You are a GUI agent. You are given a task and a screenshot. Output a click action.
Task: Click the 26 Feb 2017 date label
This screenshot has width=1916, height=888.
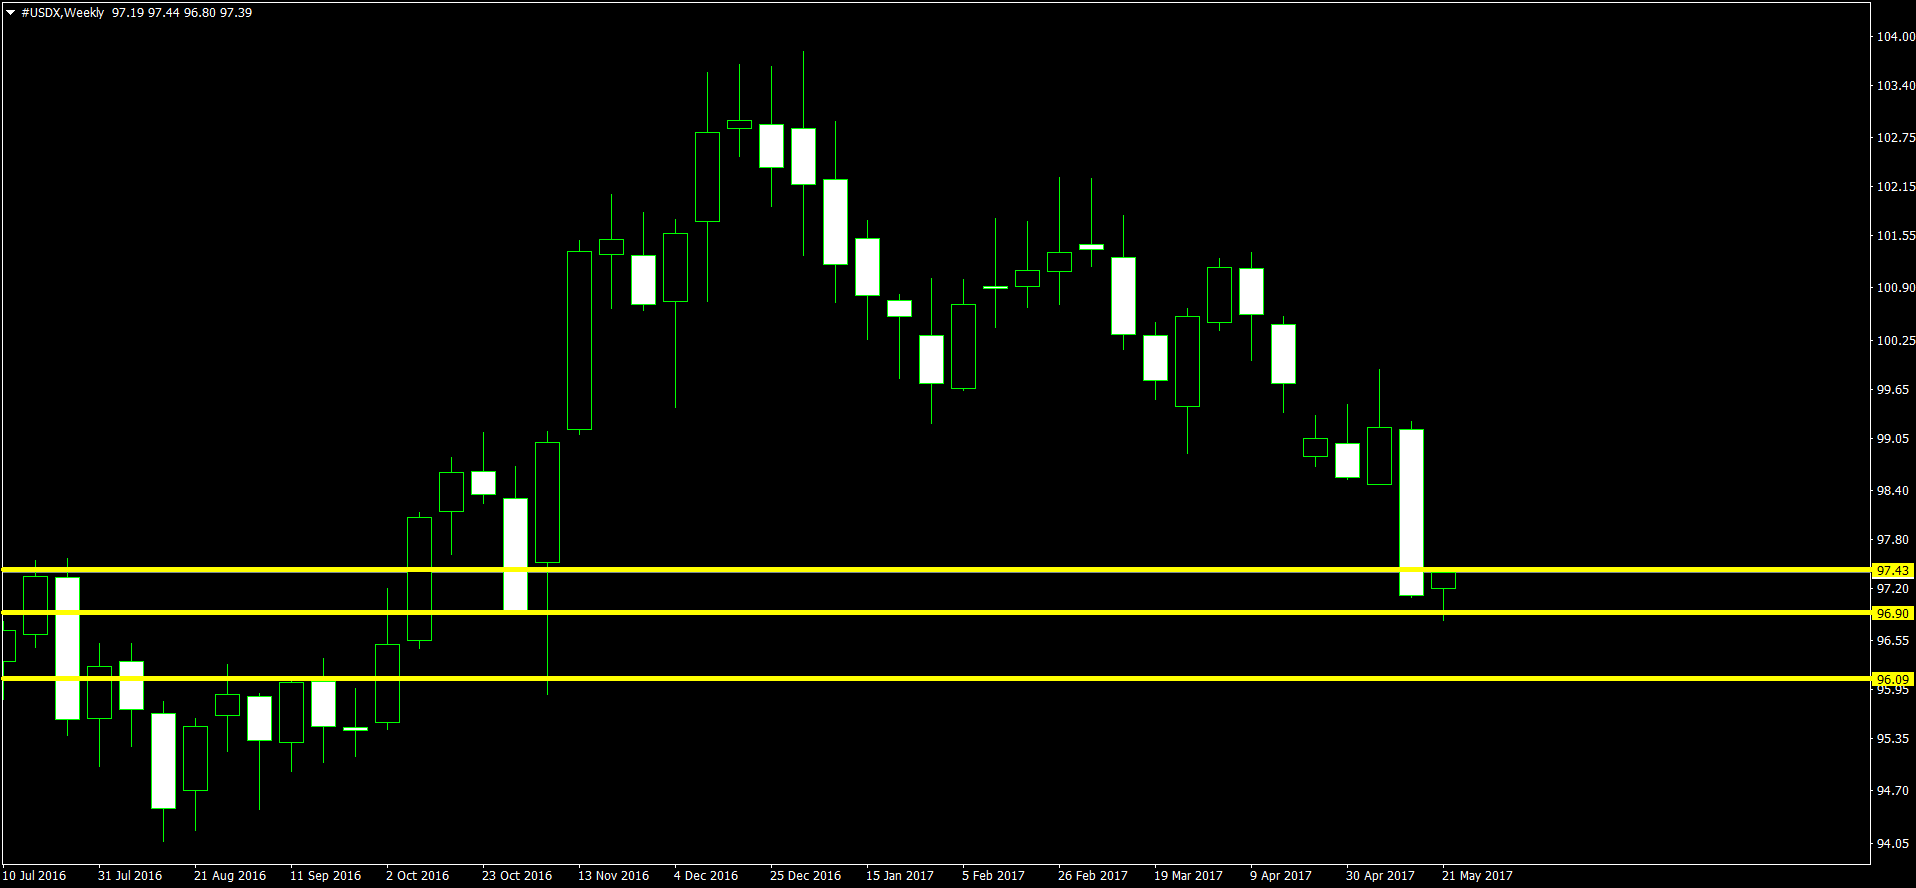(1093, 876)
